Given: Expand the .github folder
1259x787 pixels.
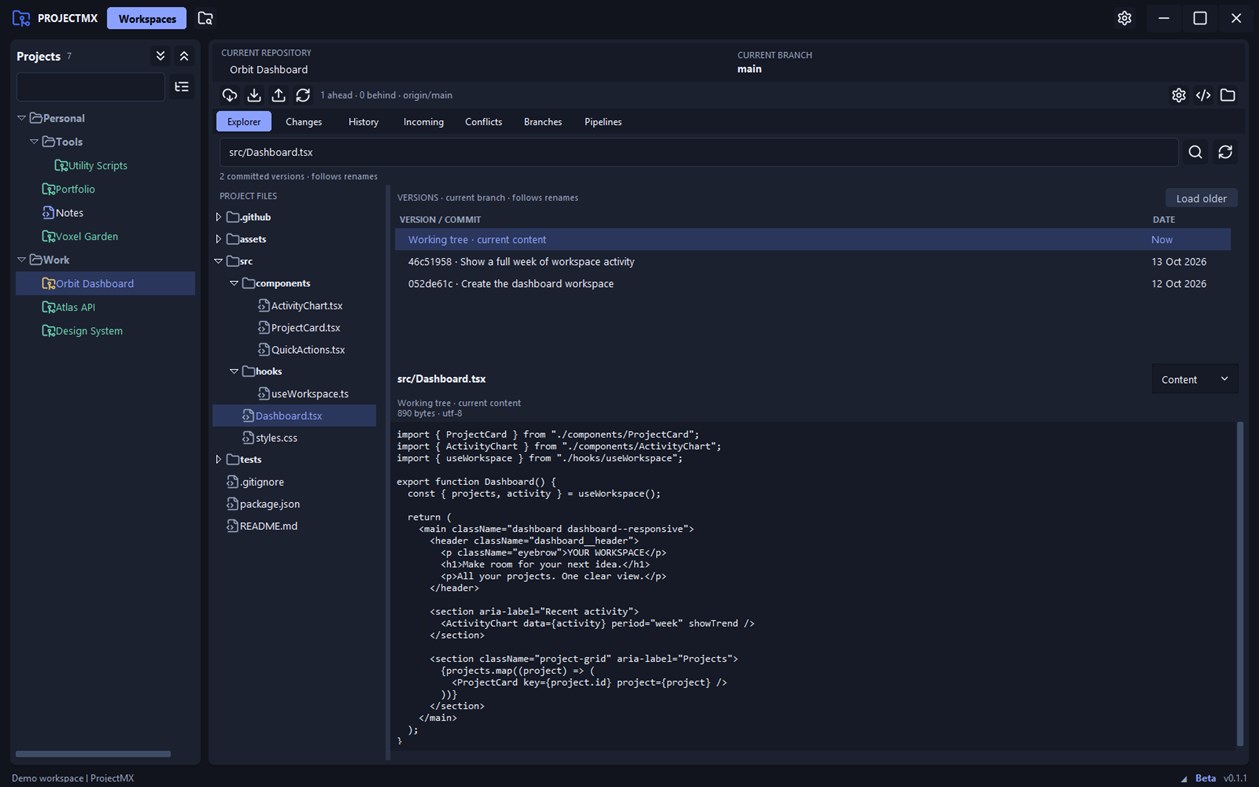Looking at the screenshot, I should [x=218, y=217].
